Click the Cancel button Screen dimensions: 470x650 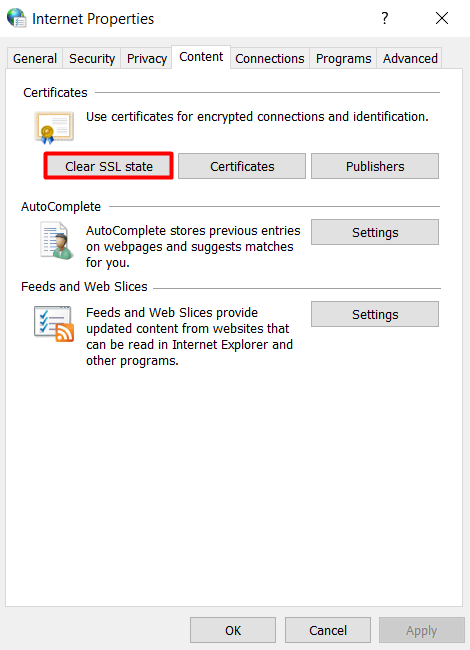(328, 630)
